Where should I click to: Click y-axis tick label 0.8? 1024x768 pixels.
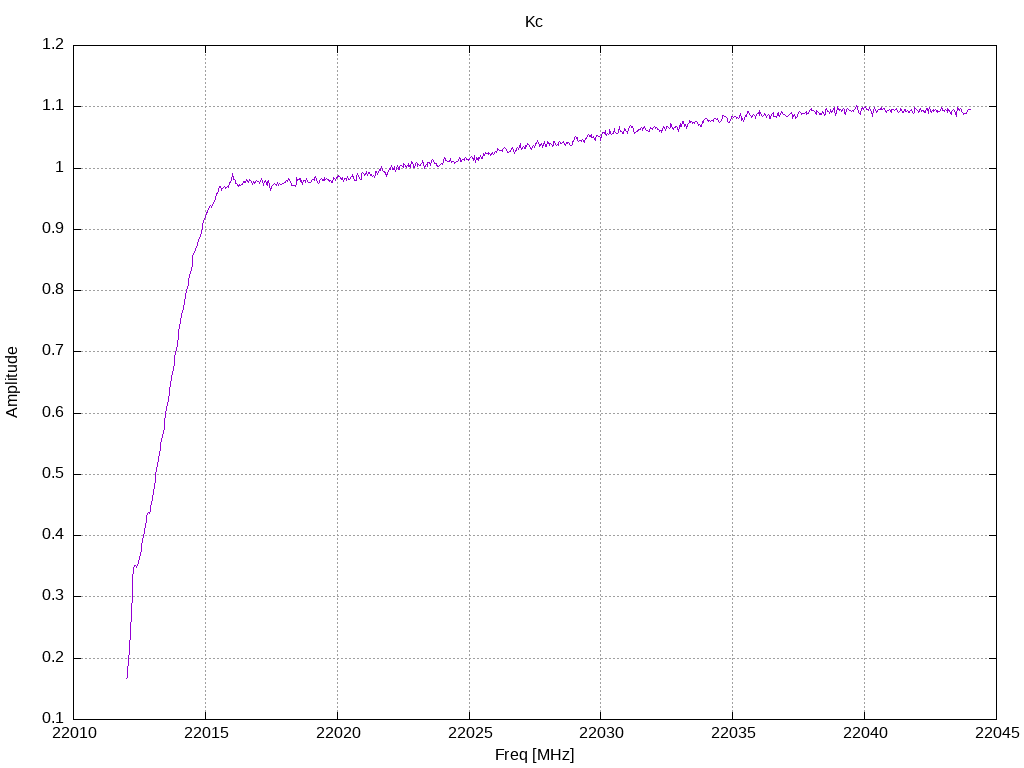coord(53,290)
